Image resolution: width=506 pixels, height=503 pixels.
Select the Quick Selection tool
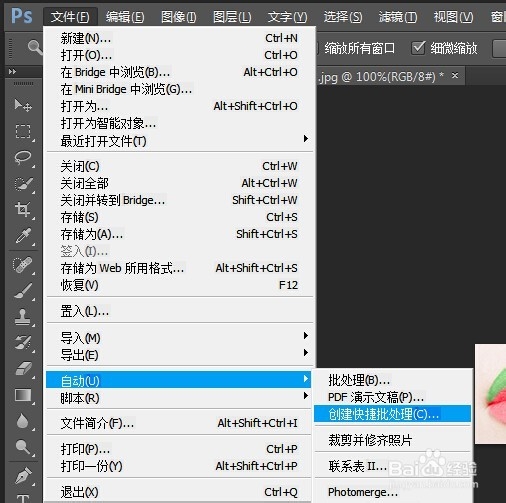click(x=23, y=183)
